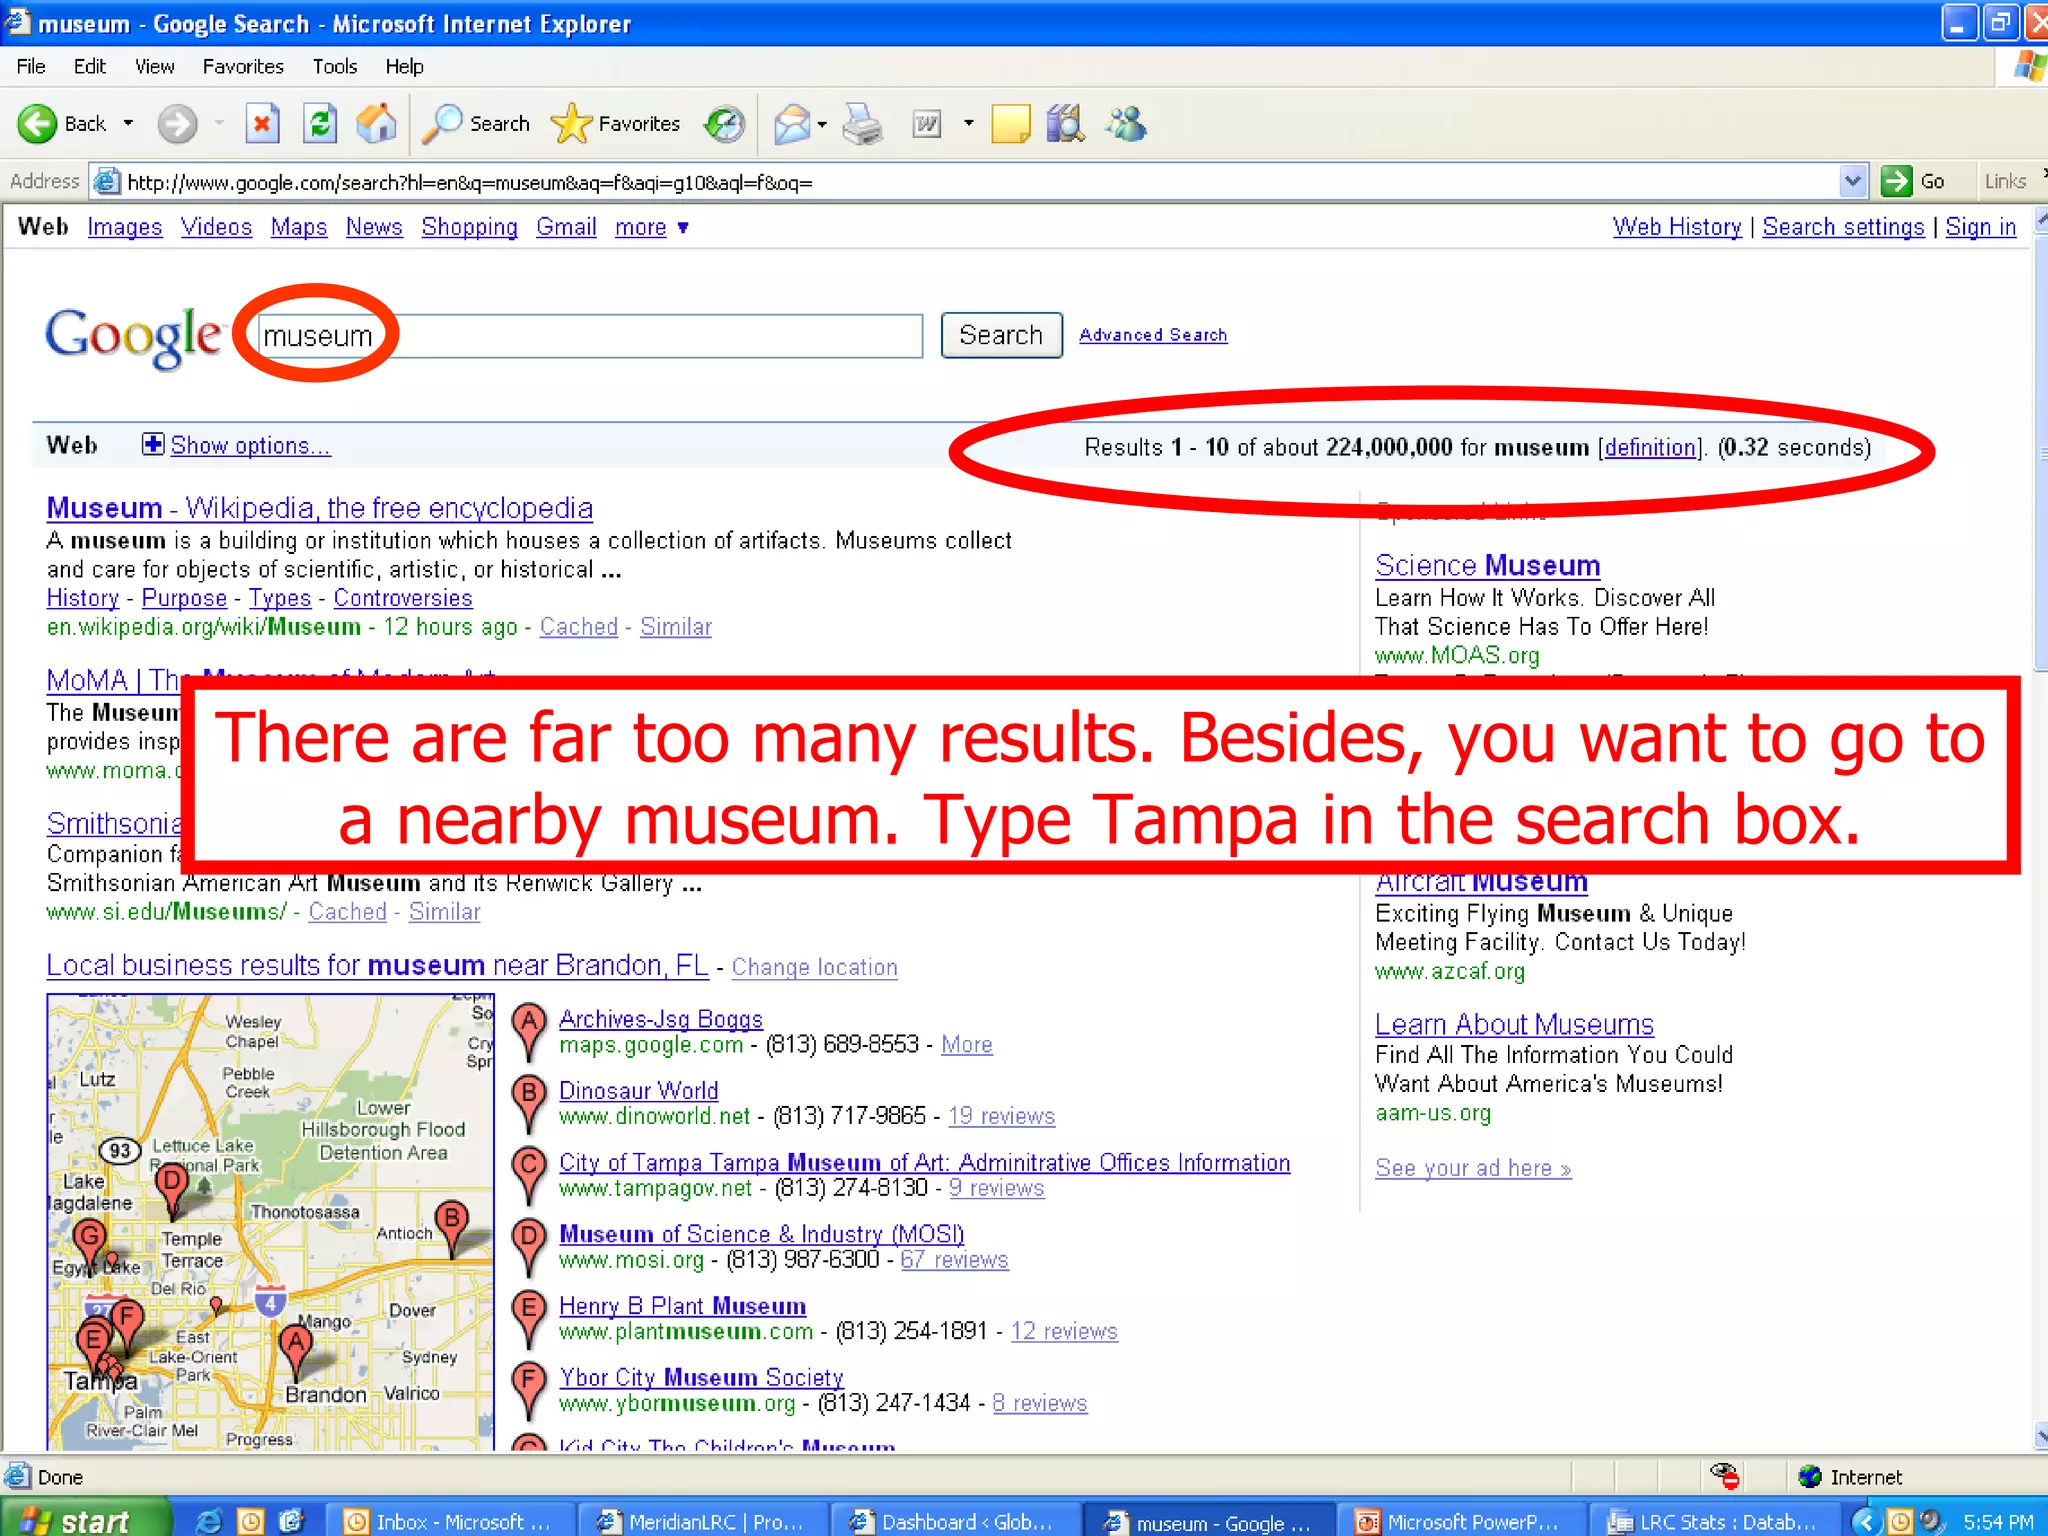
Task: Open the definition link for museum
Action: pyautogui.click(x=1651, y=447)
